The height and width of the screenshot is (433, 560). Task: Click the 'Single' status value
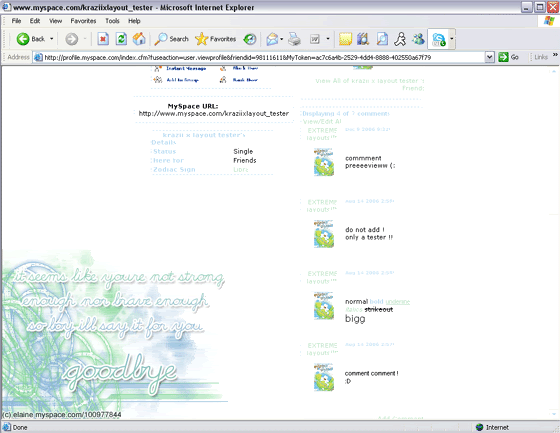point(243,151)
